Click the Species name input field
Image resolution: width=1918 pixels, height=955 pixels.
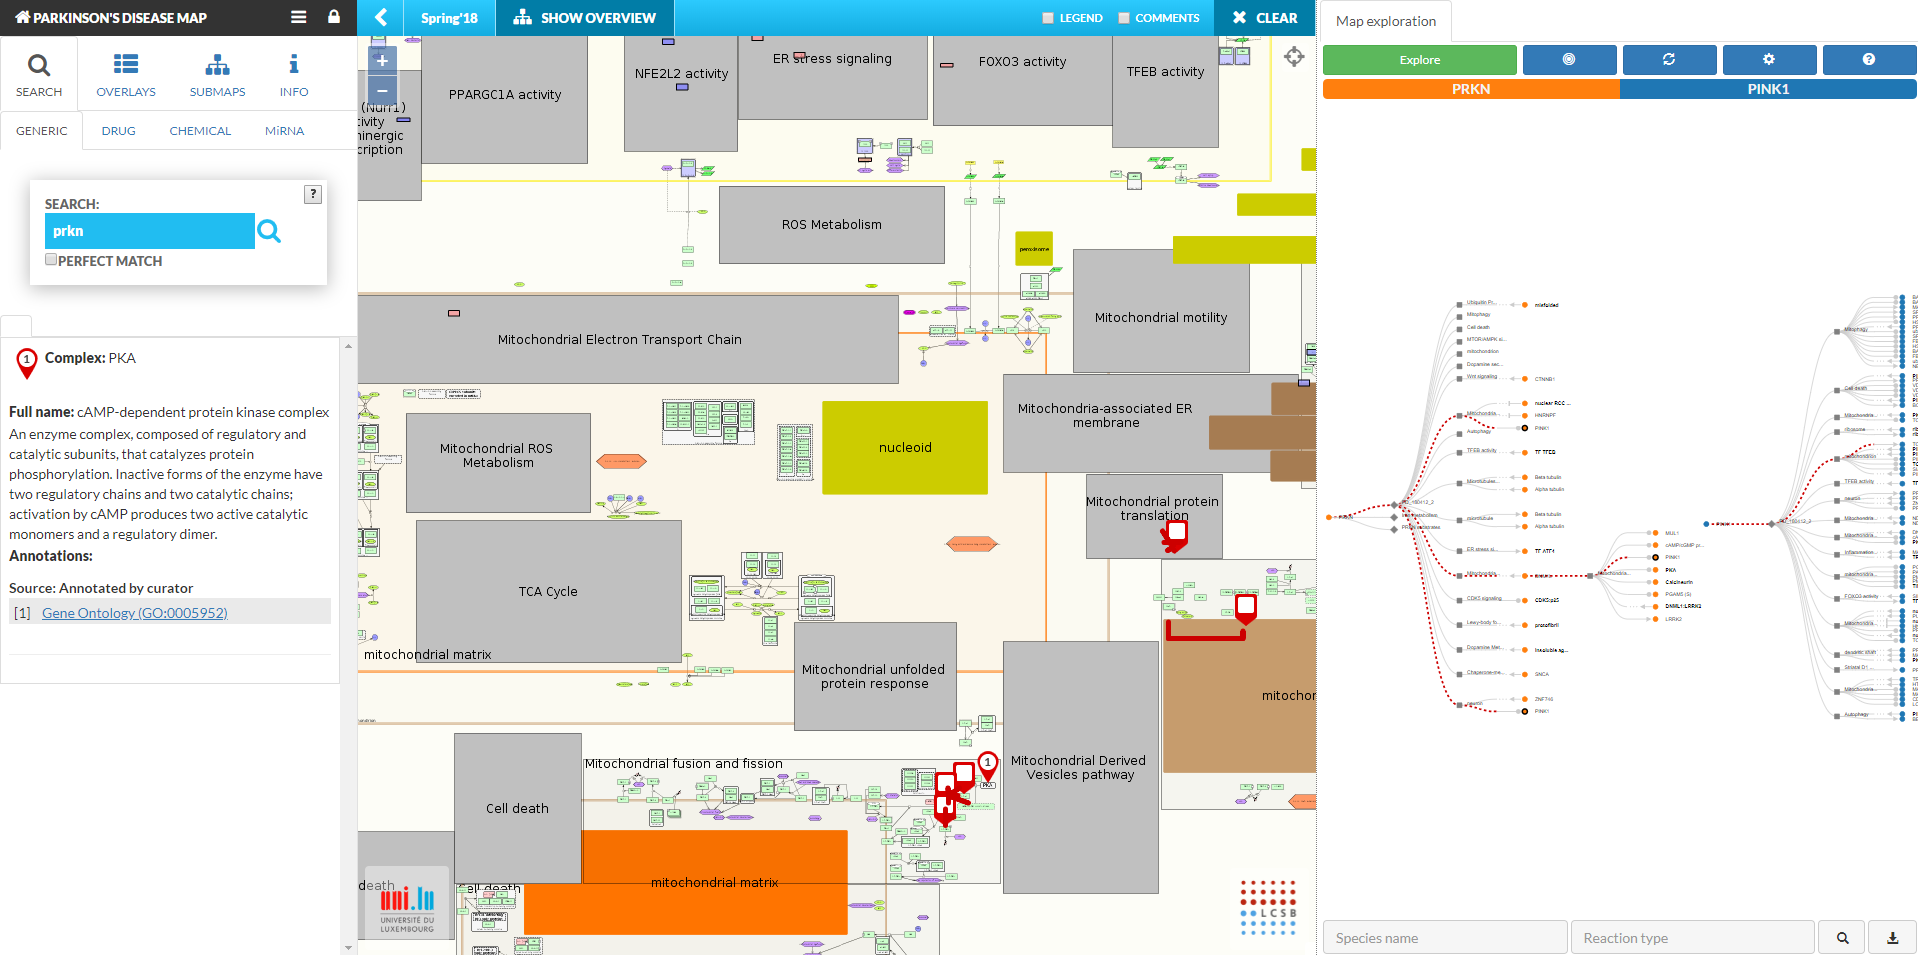click(1444, 938)
